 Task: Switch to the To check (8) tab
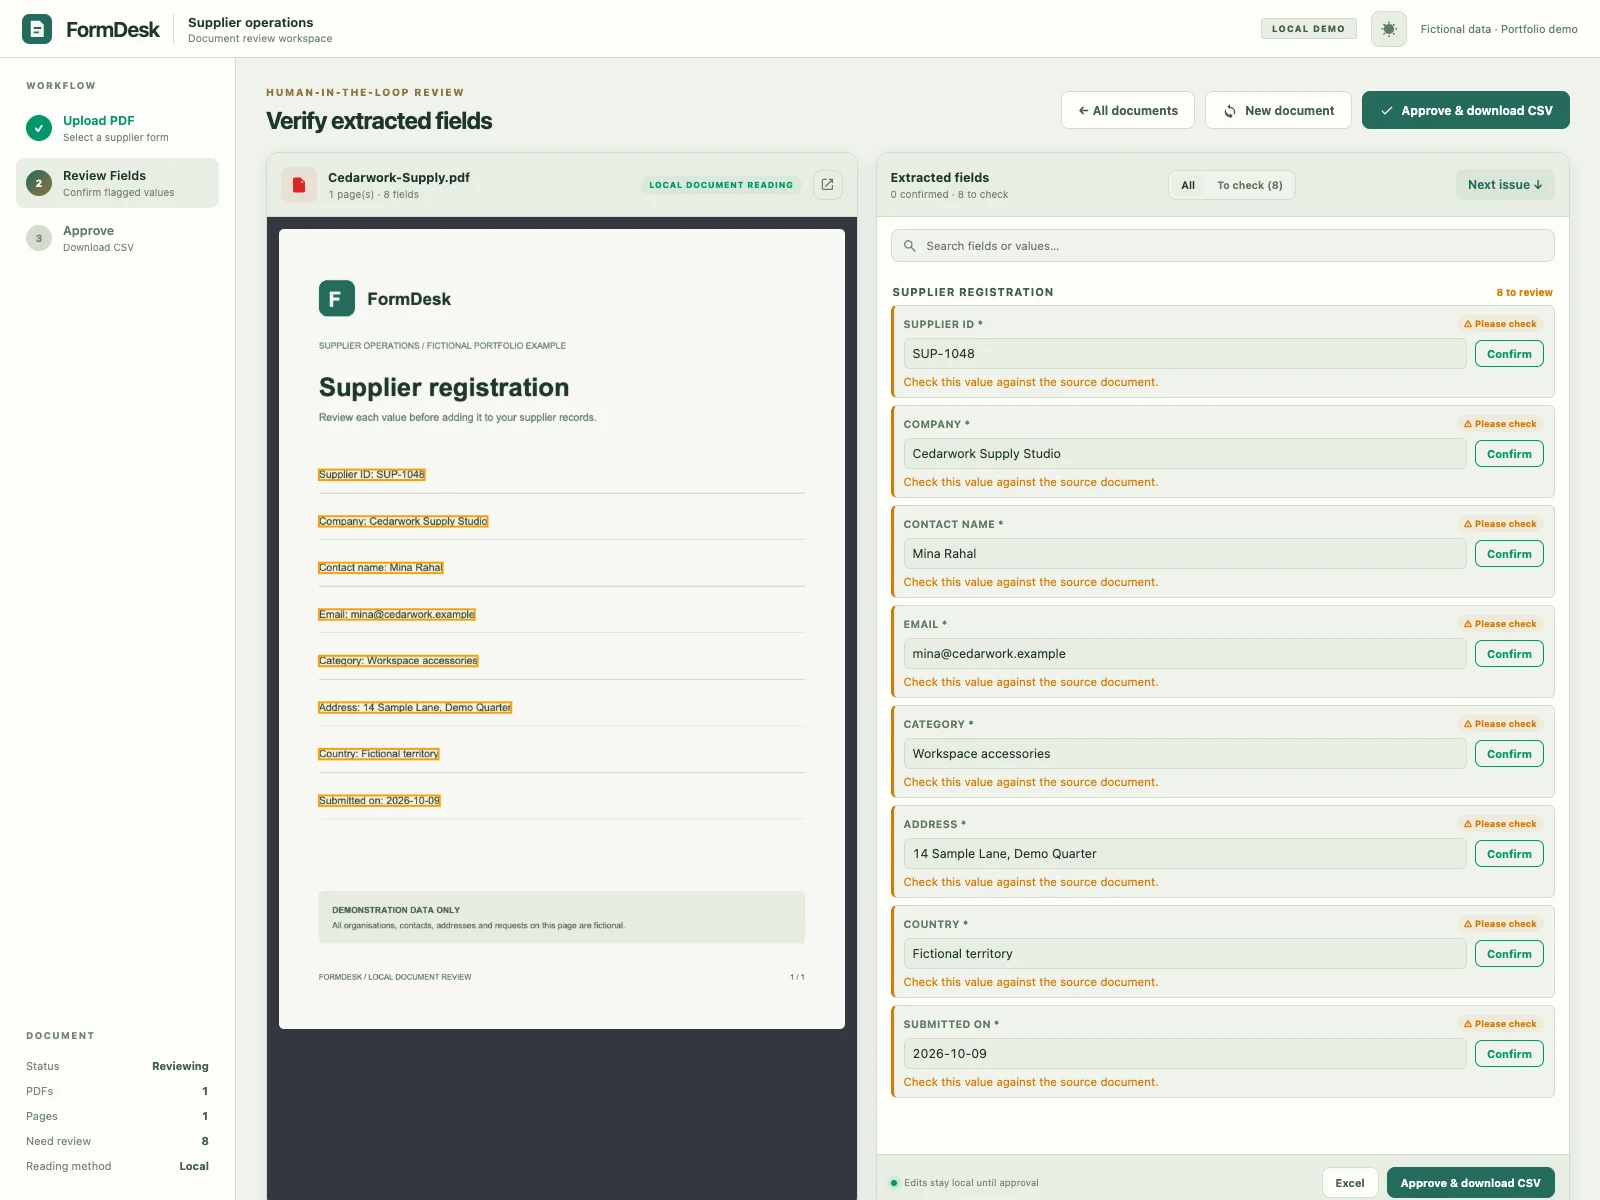pyautogui.click(x=1250, y=185)
